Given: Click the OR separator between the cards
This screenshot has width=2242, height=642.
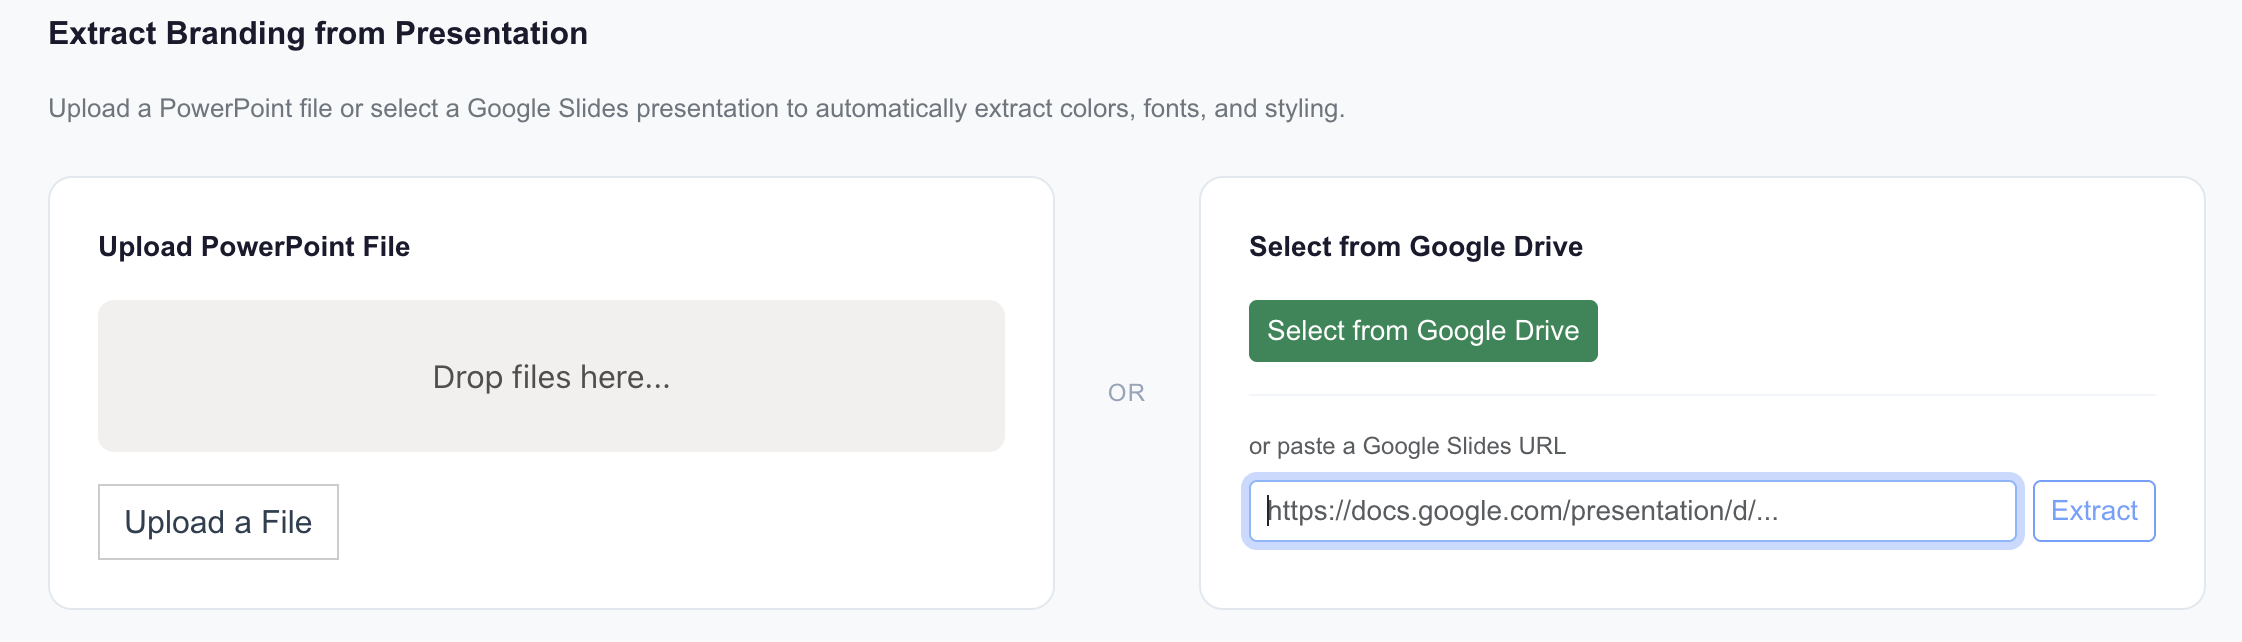Looking at the screenshot, I should [x=1126, y=393].
